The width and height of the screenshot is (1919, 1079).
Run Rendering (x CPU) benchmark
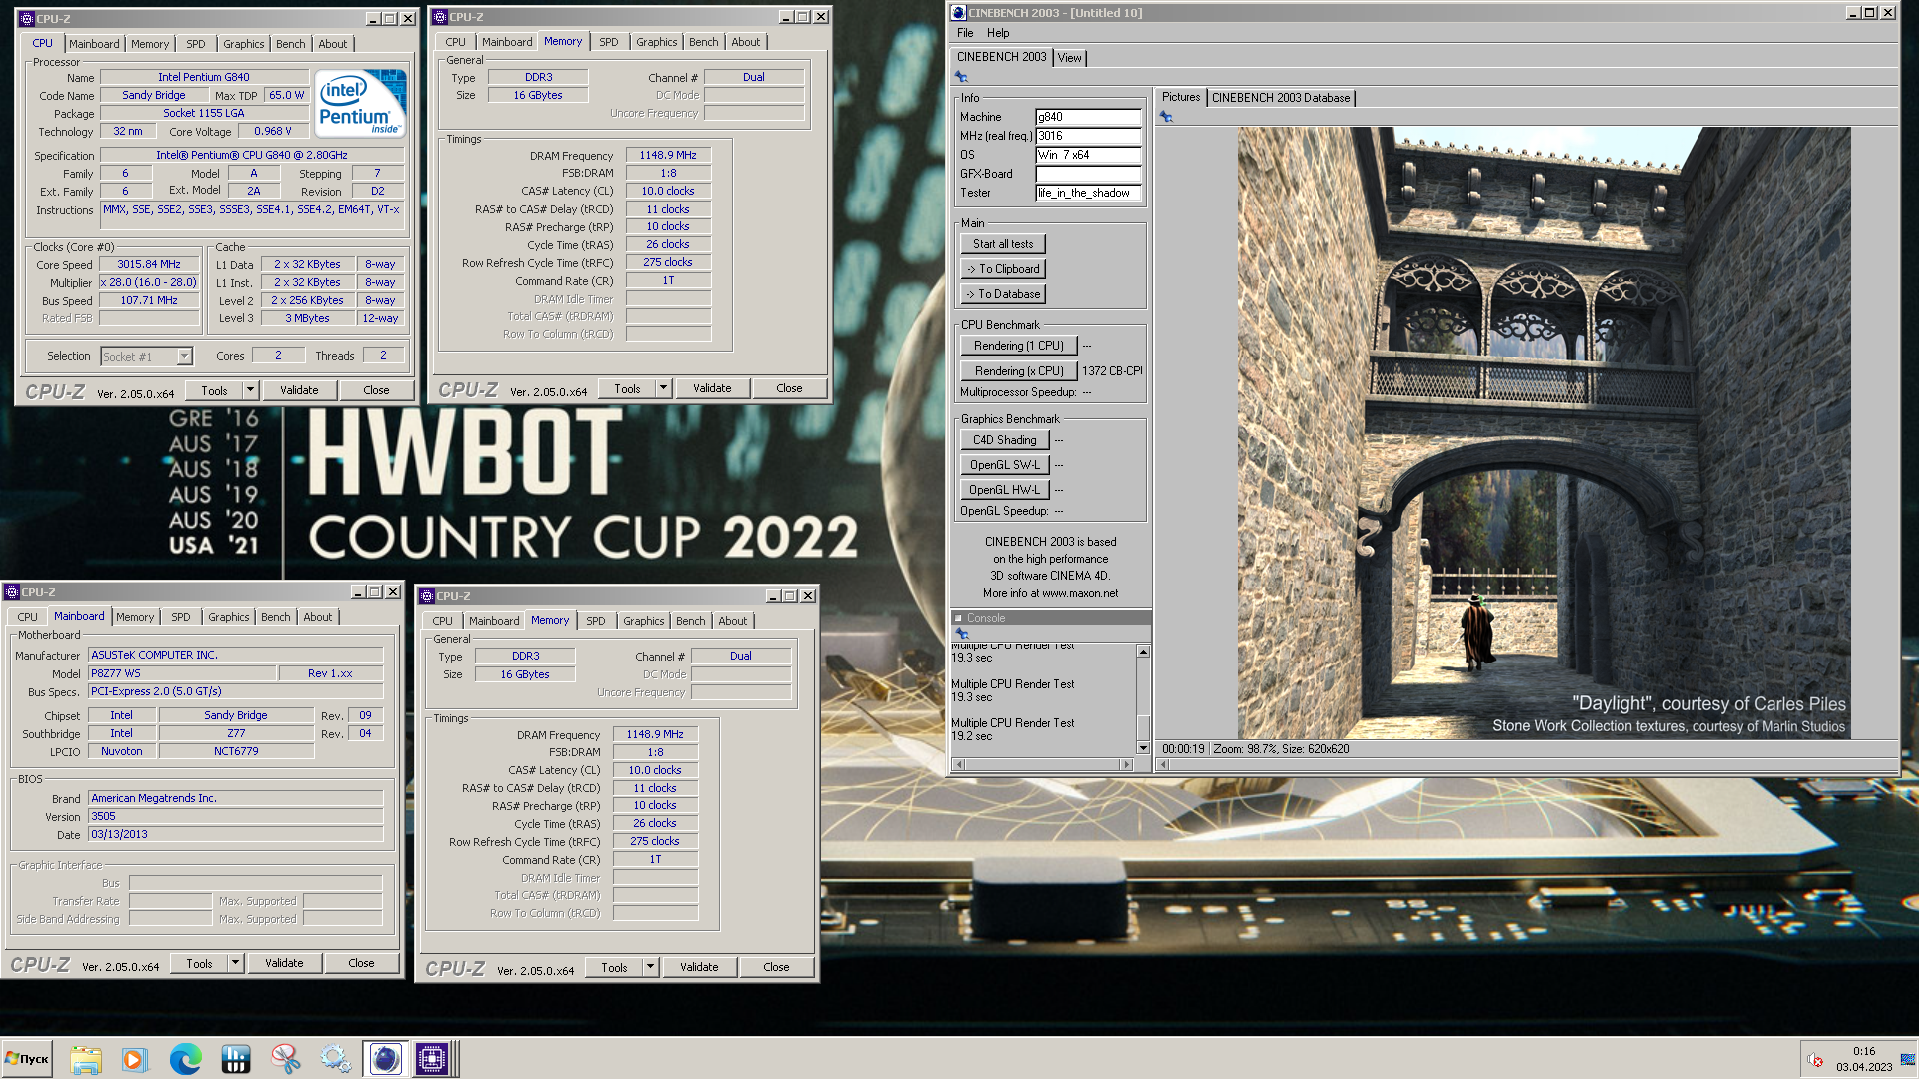click(x=1019, y=371)
